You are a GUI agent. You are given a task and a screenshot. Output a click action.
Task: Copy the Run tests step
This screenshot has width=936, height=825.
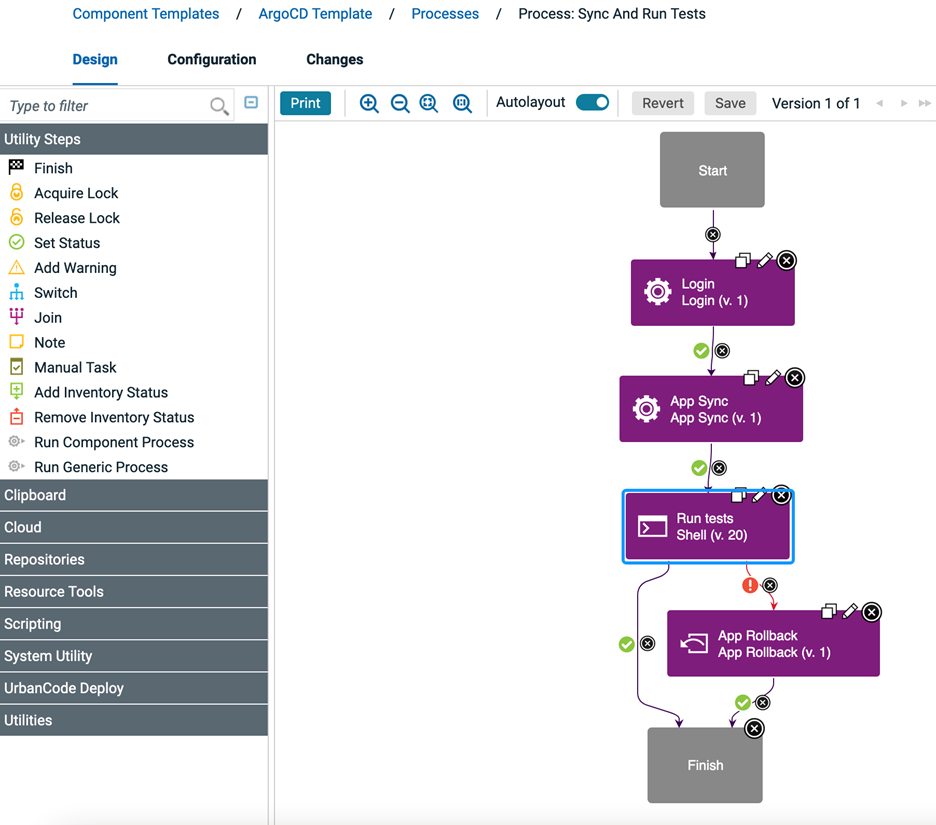coord(739,494)
